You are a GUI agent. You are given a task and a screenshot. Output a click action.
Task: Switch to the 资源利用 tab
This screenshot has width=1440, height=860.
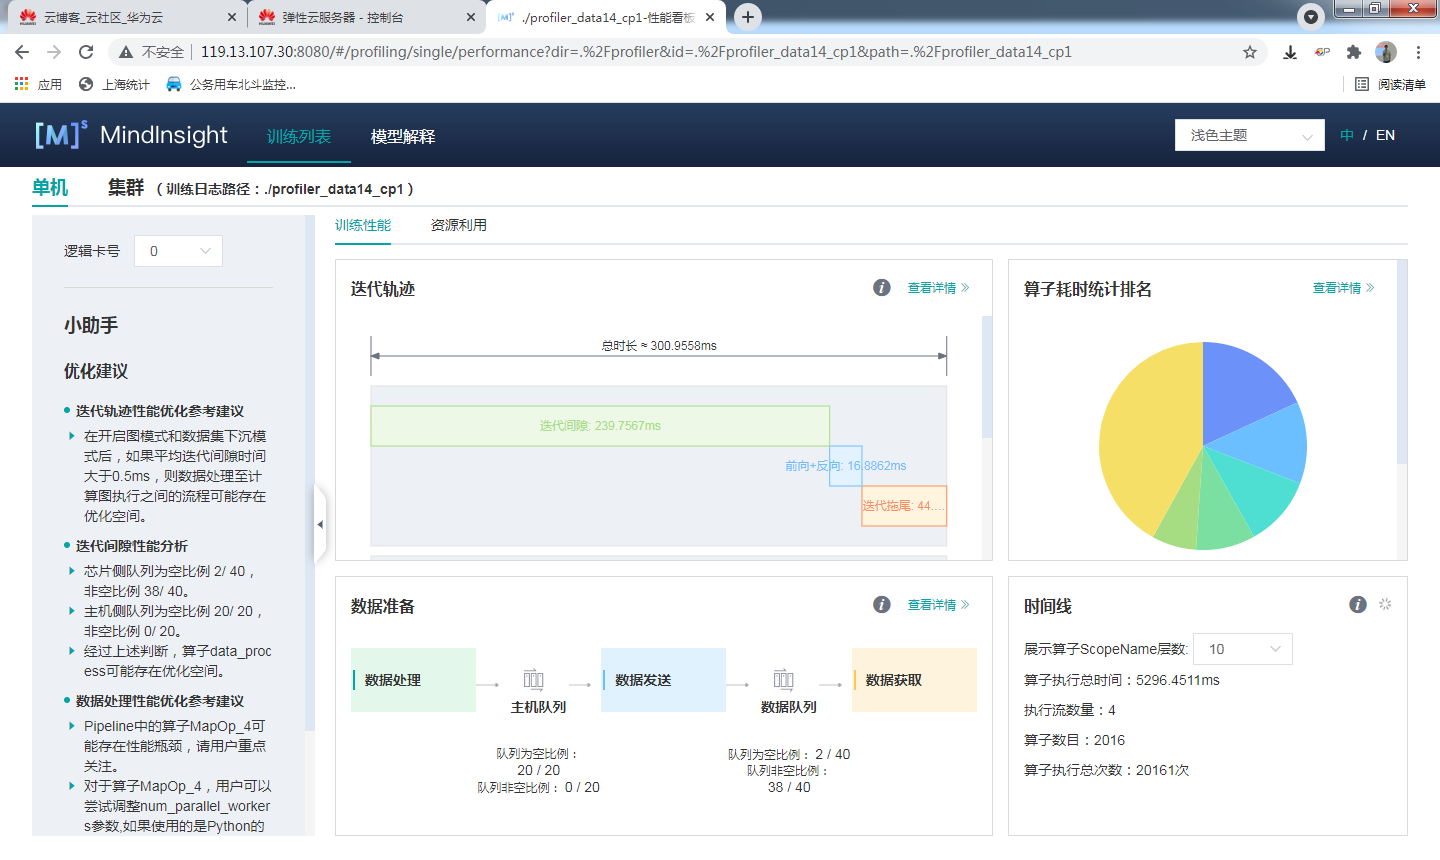[459, 225]
